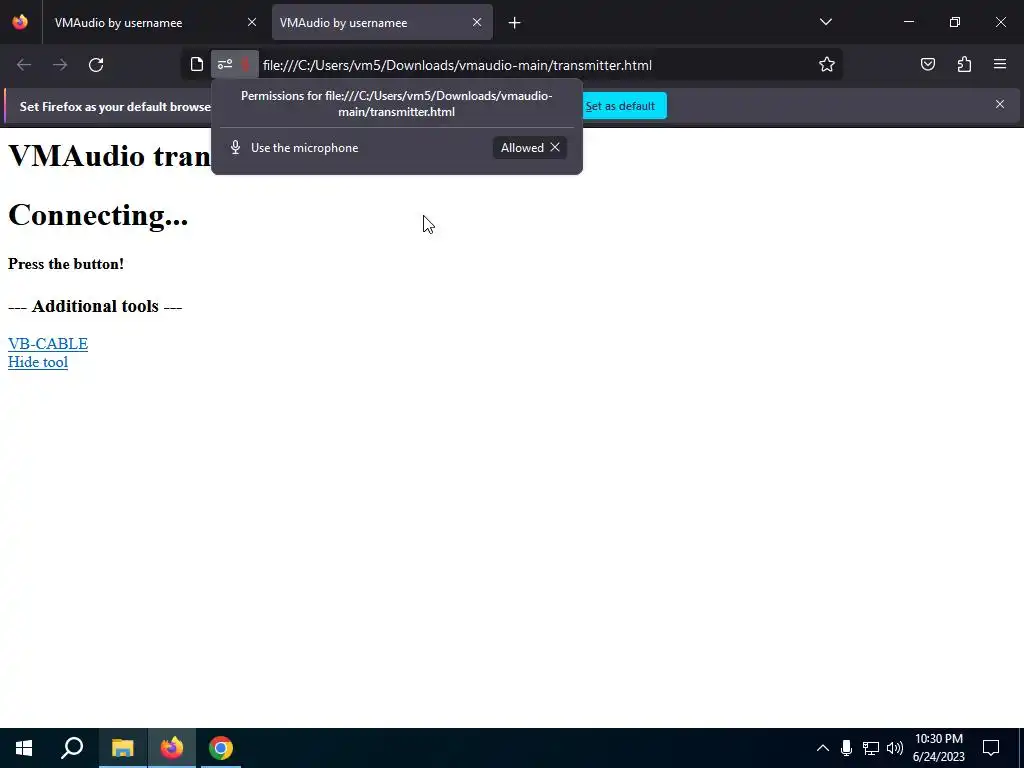Click the Connecting... heading text

point(98,215)
